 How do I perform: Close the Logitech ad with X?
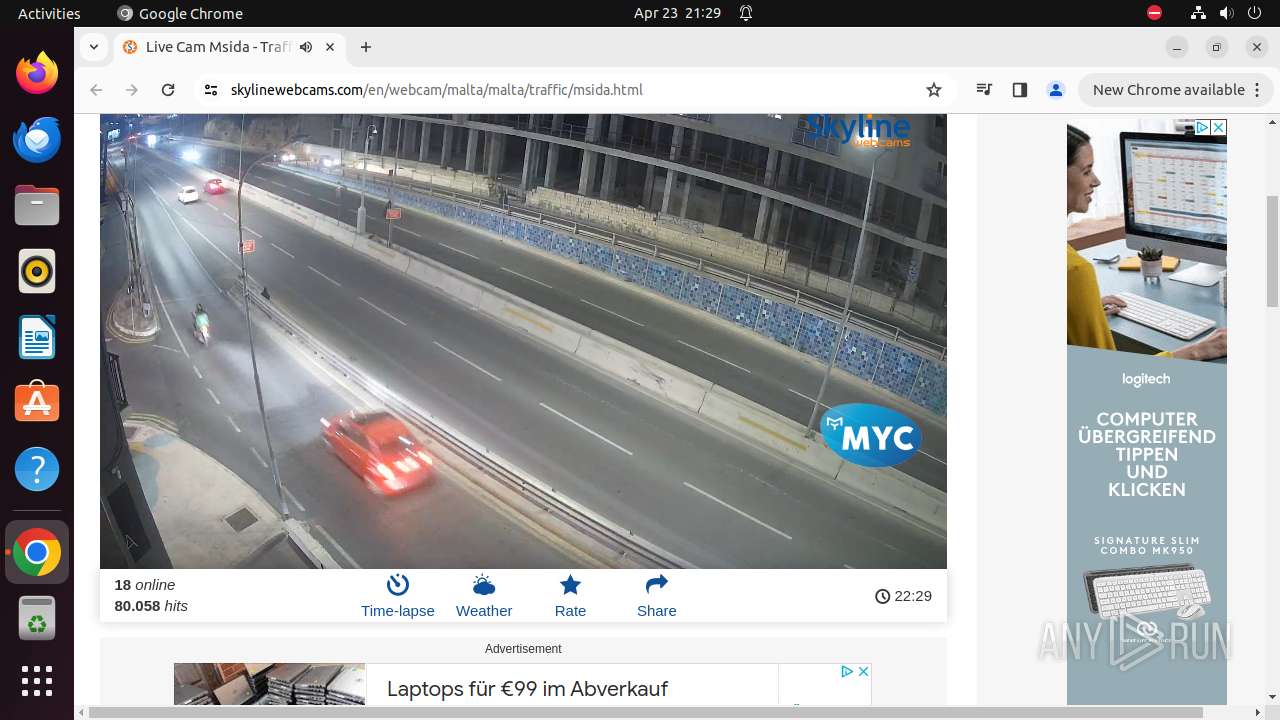pos(1218,128)
